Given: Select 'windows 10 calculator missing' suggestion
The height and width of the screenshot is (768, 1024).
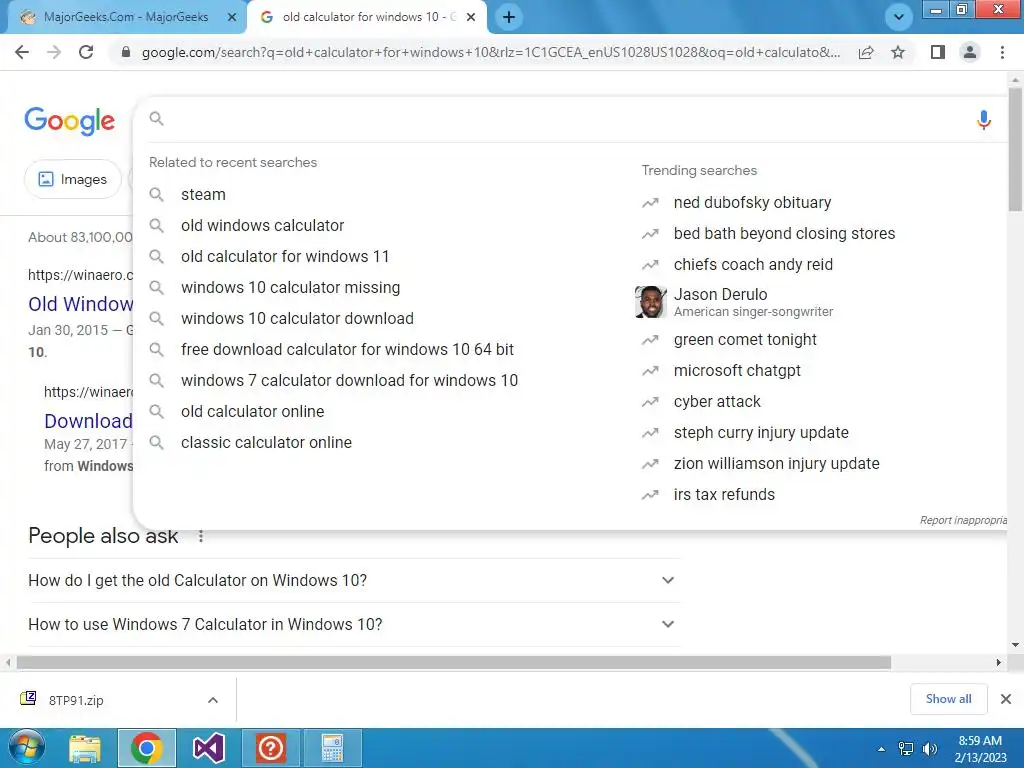Looking at the screenshot, I should [x=291, y=287].
